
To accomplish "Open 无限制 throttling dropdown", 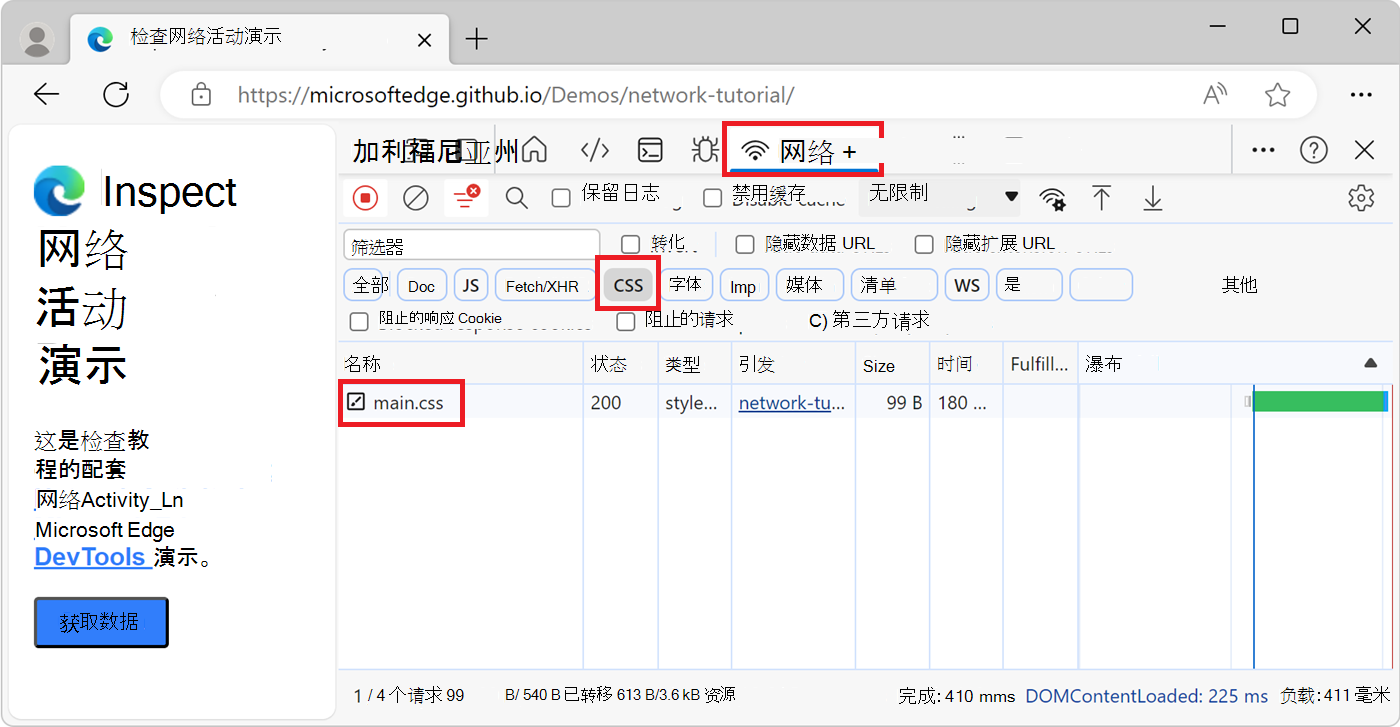I will pos(940,196).
